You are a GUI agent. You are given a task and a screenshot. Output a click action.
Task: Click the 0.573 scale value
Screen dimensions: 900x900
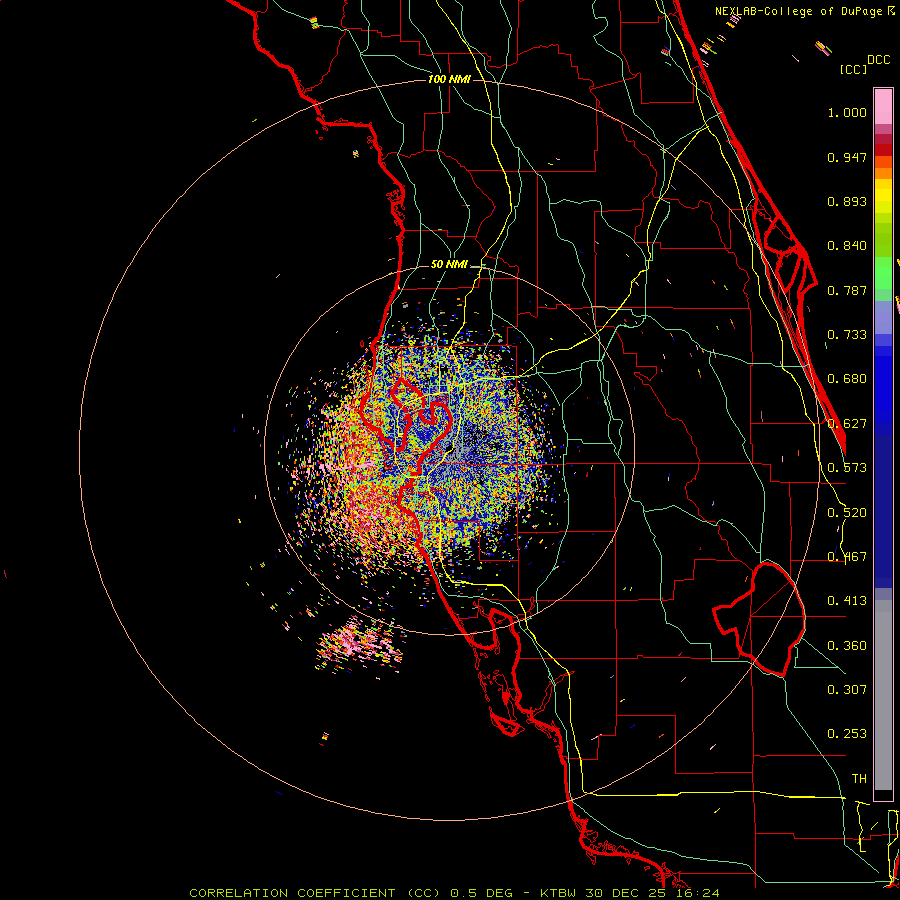[x=847, y=468]
